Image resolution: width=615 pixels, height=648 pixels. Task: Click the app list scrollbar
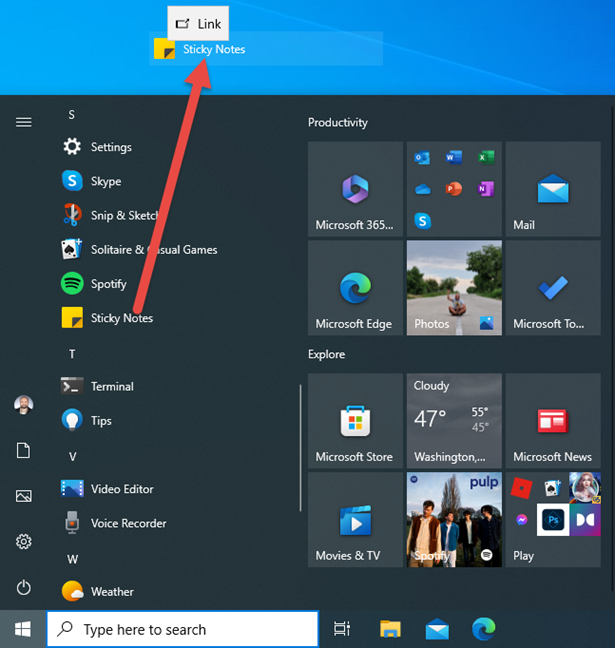point(300,448)
